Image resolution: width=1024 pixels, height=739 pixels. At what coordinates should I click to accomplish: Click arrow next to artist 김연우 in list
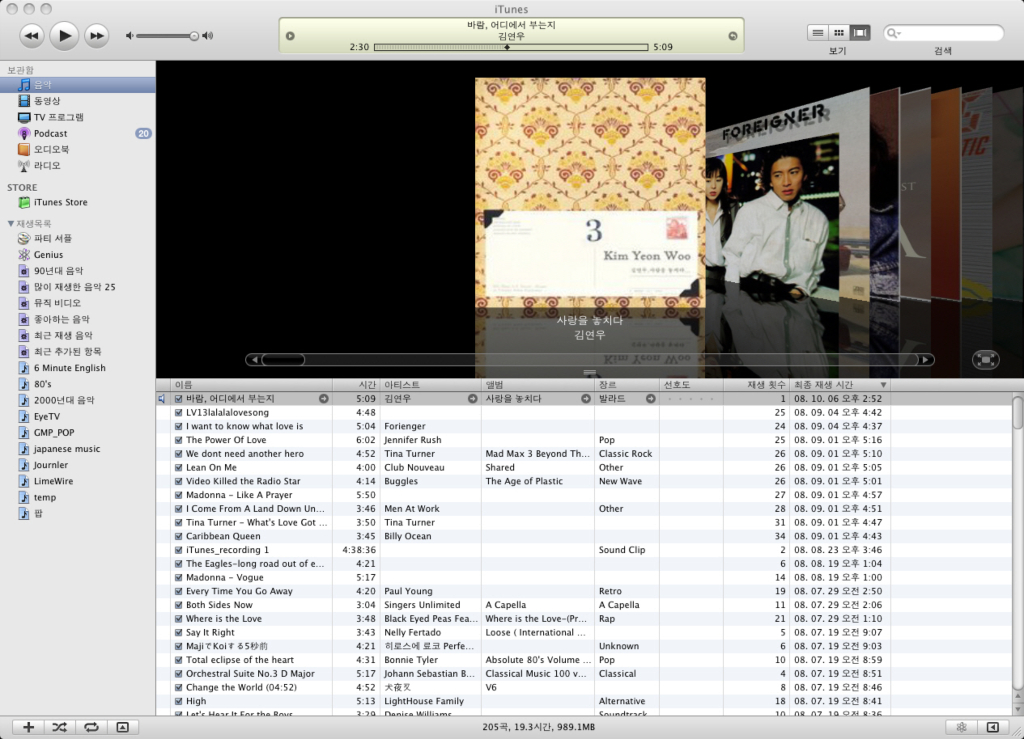[472, 399]
